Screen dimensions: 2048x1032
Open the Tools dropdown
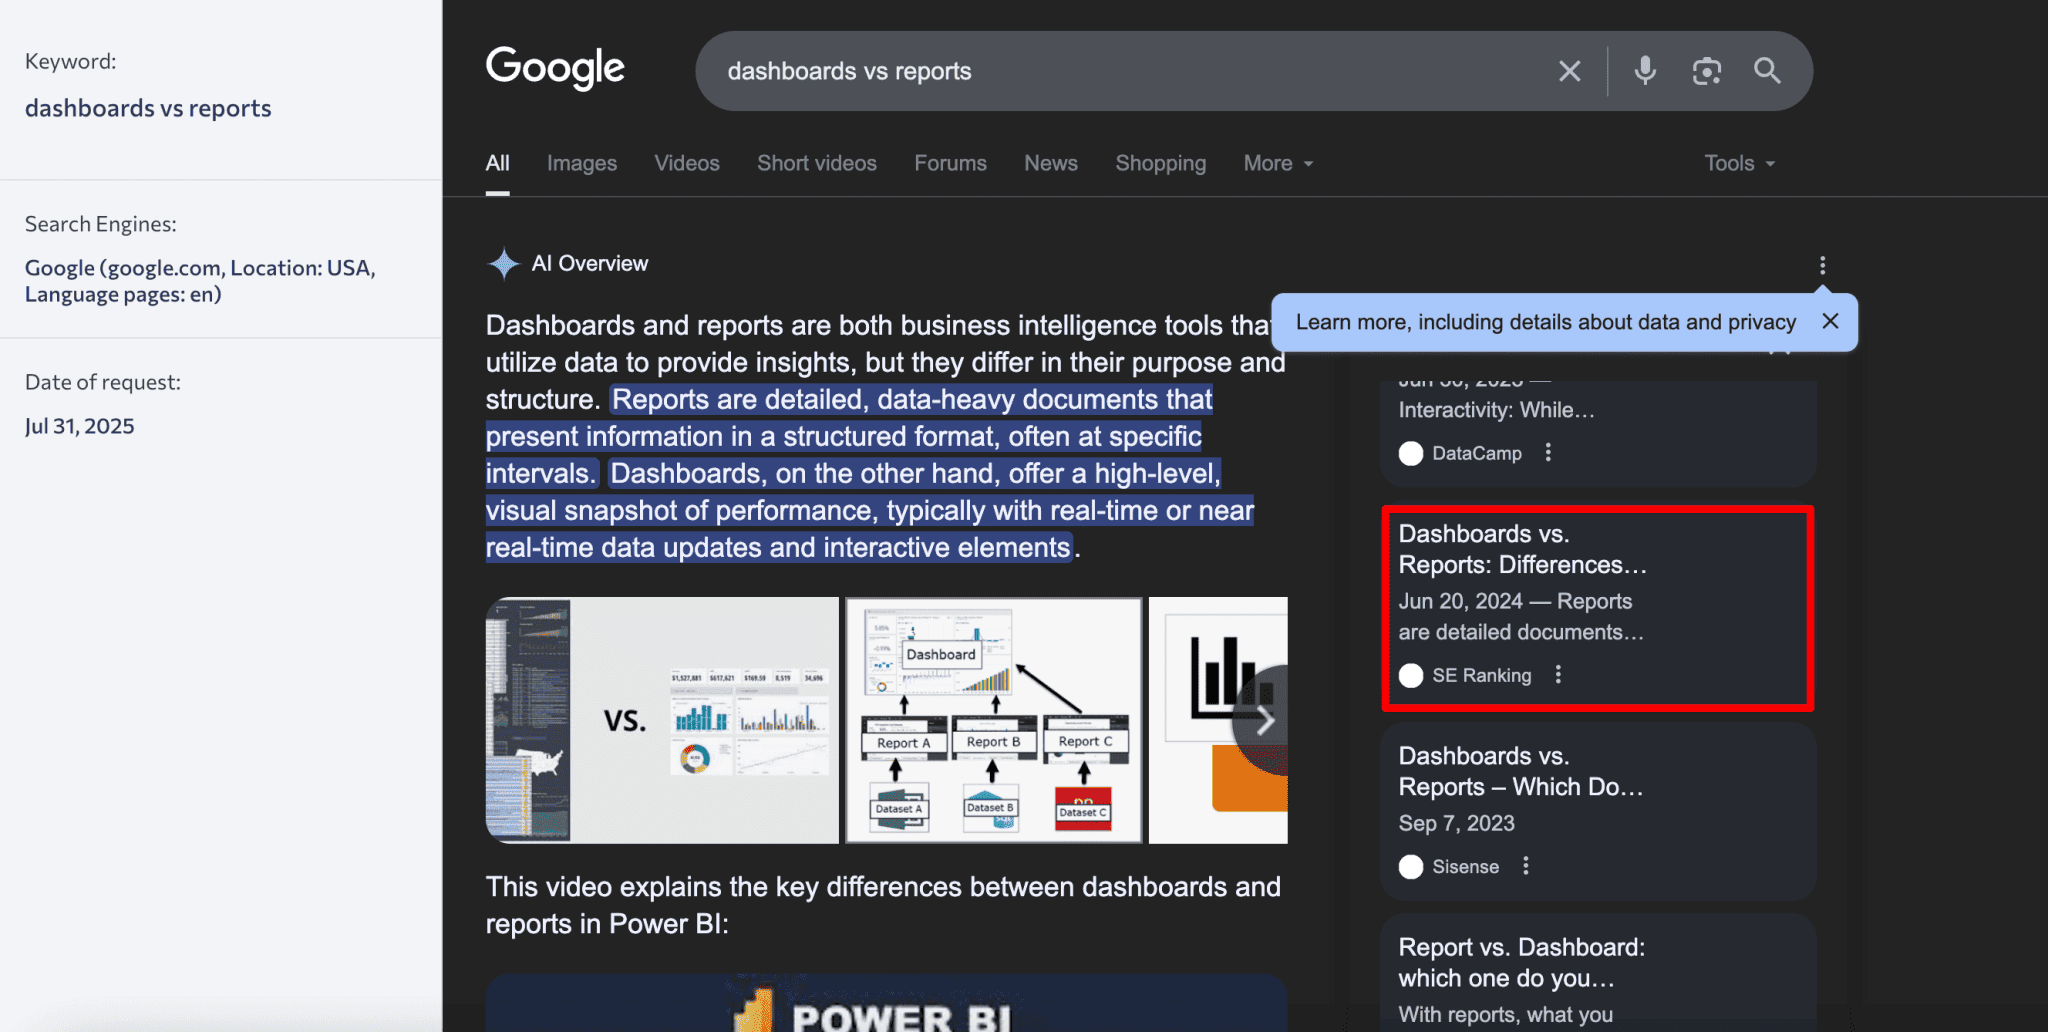[1739, 163]
